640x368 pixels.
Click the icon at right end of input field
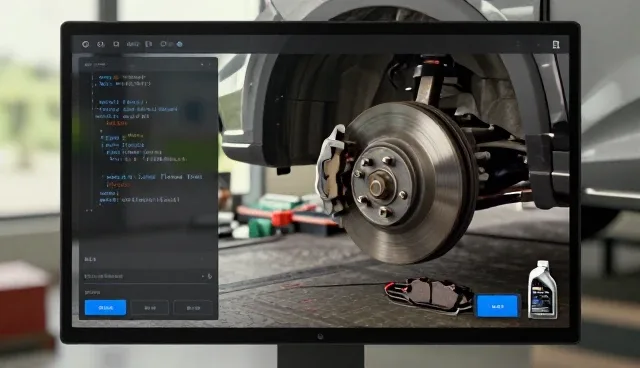(210, 276)
